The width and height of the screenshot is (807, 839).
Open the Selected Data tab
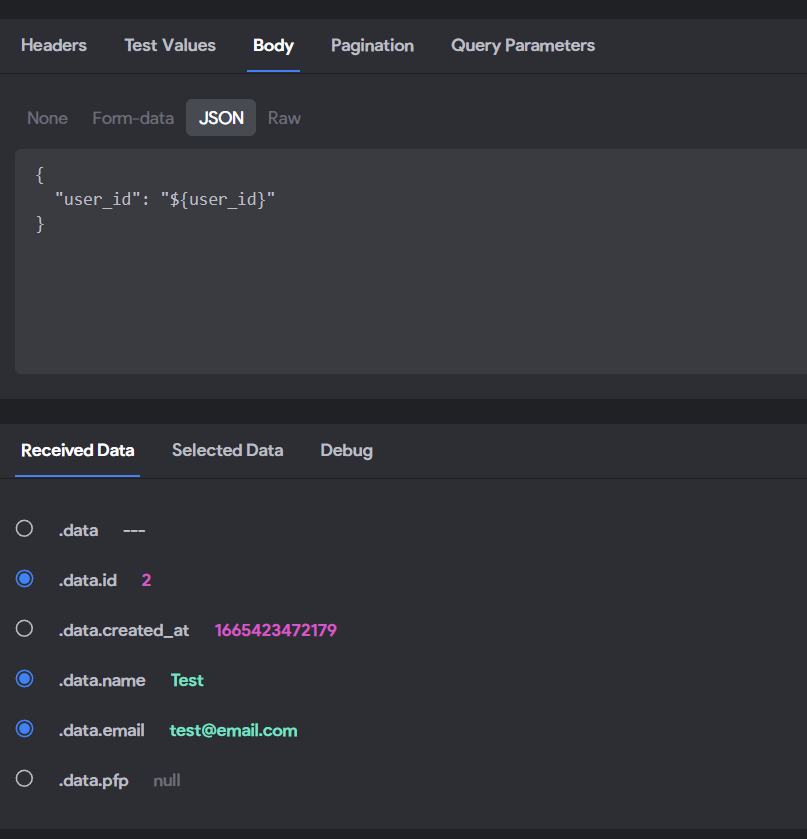tap(227, 451)
